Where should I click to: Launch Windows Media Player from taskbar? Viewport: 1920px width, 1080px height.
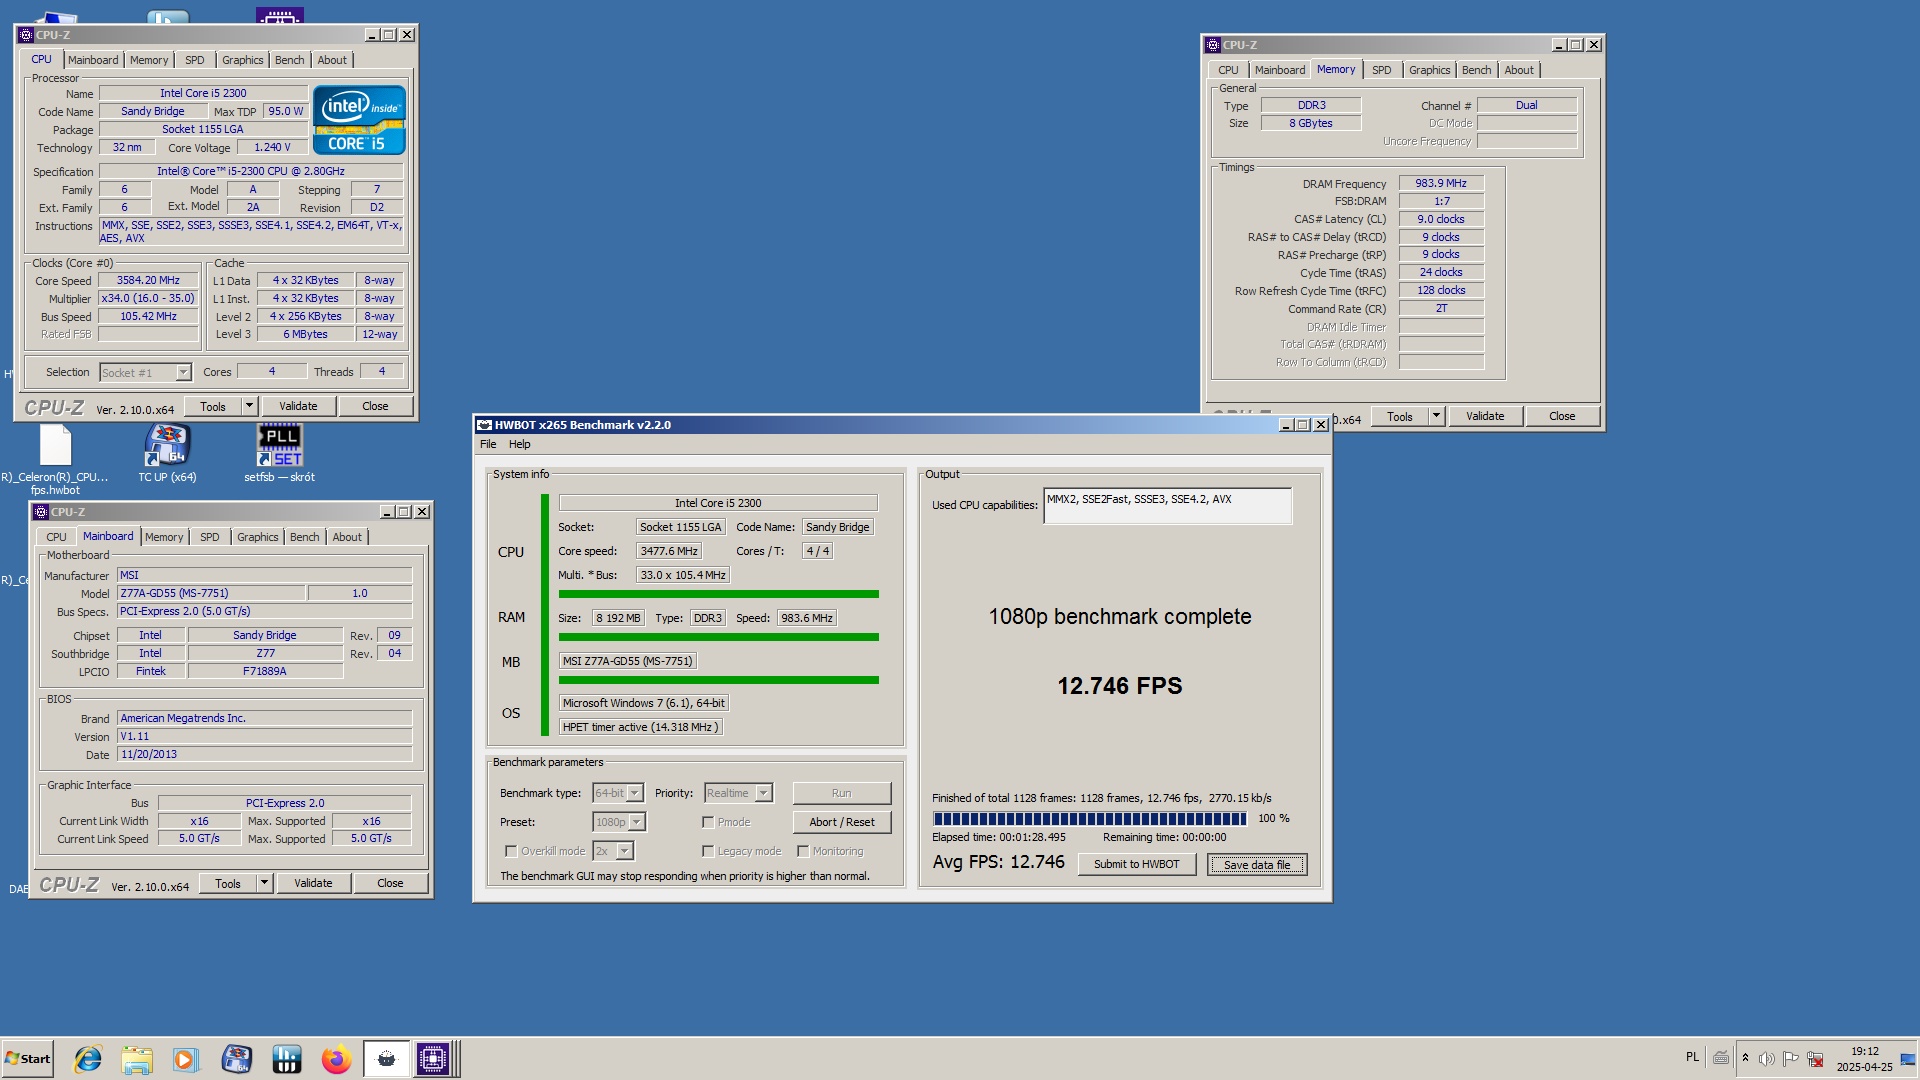186,1059
